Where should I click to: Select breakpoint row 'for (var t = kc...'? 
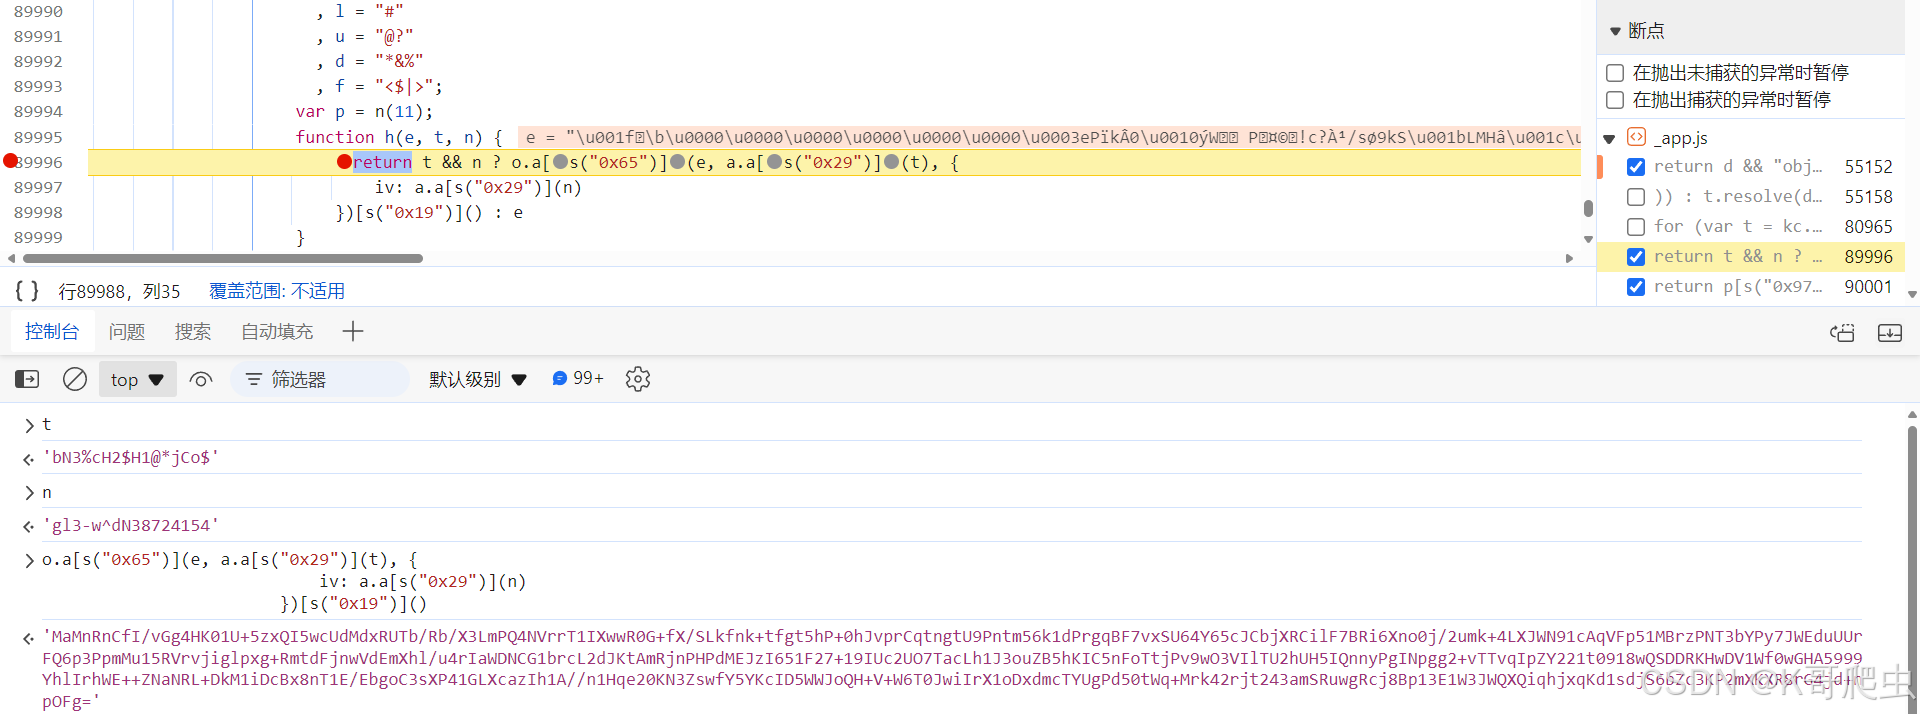[x=1751, y=227]
